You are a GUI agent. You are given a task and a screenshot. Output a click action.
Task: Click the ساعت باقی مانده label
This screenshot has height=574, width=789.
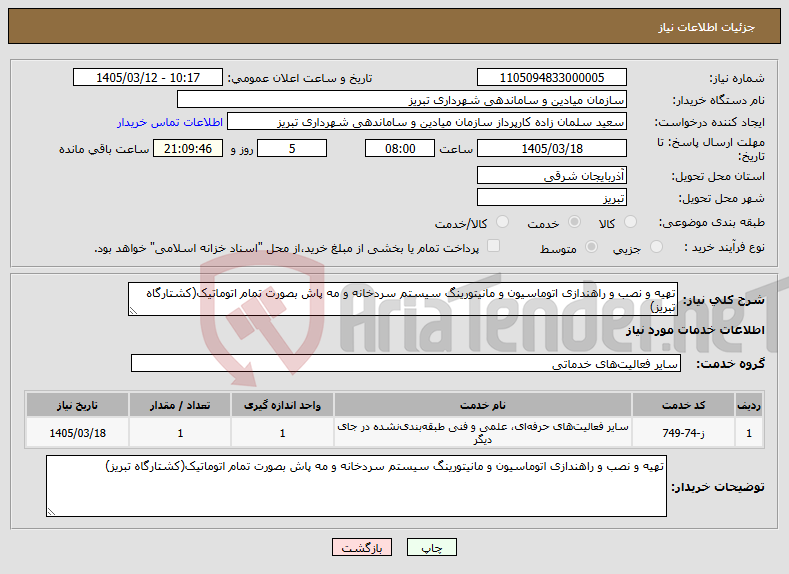104,149
